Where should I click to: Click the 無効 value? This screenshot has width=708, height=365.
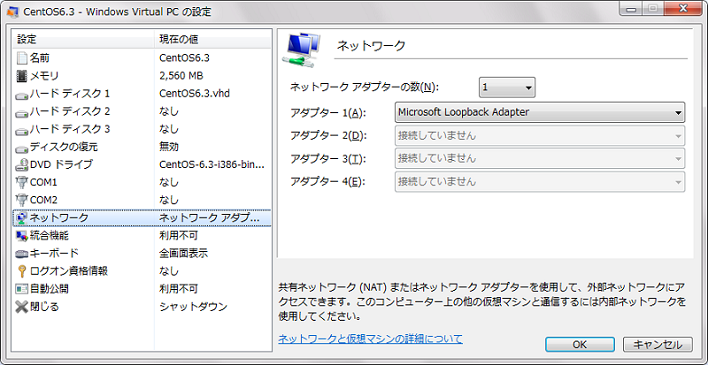click(x=169, y=147)
